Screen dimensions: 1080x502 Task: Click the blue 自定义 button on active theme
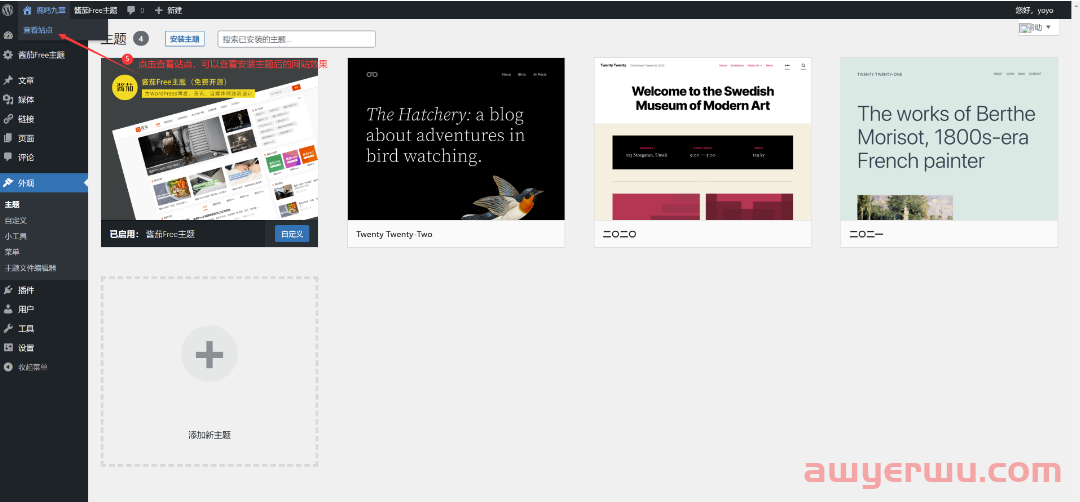292,233
